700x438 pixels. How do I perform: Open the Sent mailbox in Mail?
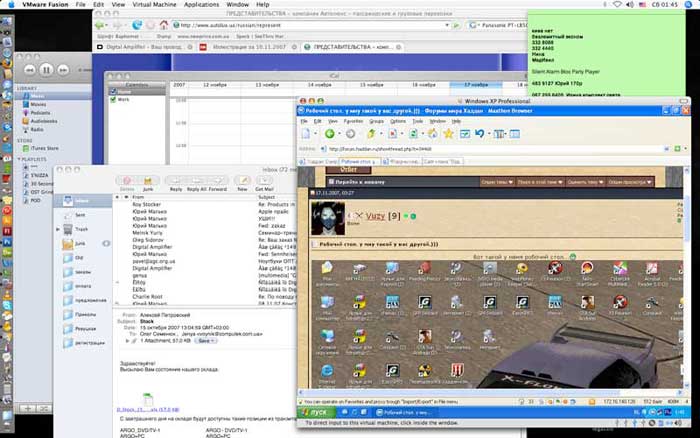pos(80,215)
